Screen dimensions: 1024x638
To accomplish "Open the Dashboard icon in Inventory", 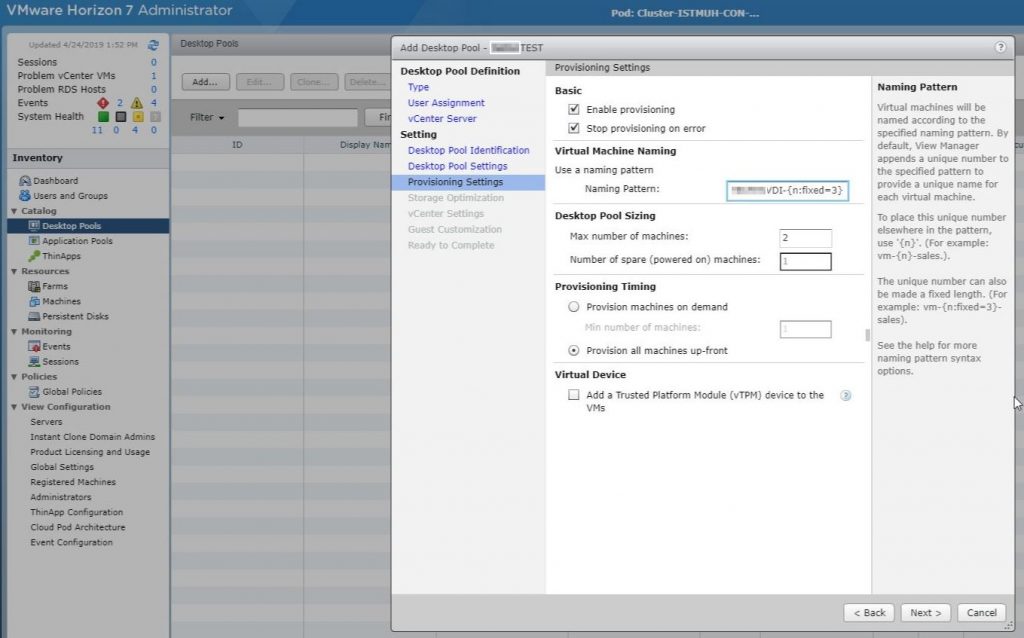I will click(x=25, y=181).
